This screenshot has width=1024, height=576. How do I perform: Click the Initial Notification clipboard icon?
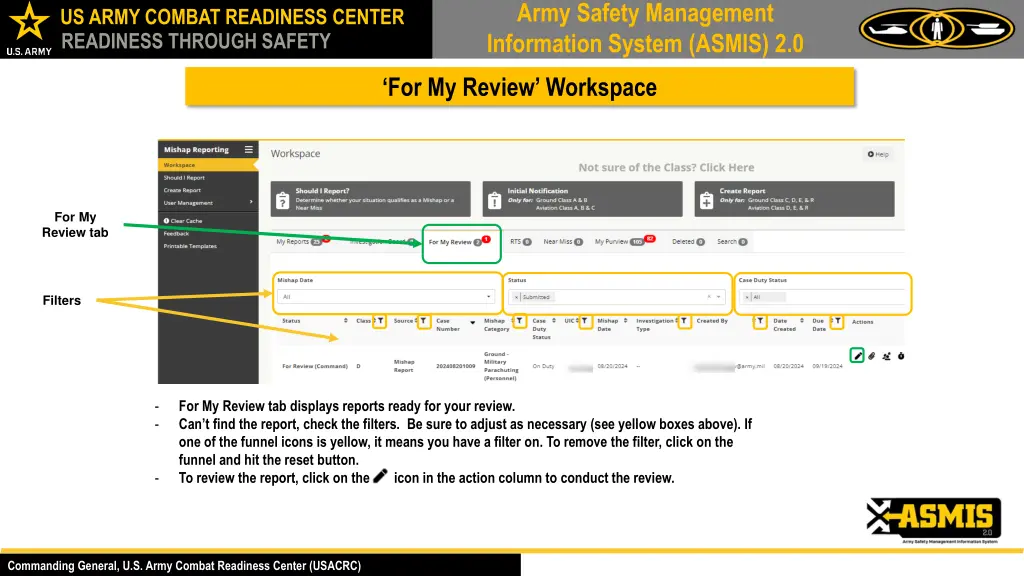coord(494,199)
